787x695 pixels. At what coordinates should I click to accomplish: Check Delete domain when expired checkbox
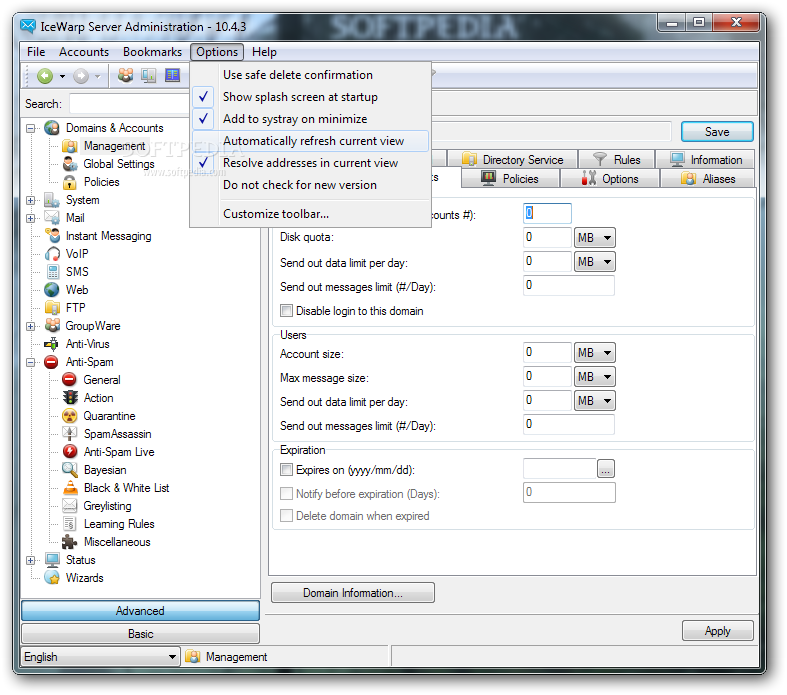coord(286,516)
